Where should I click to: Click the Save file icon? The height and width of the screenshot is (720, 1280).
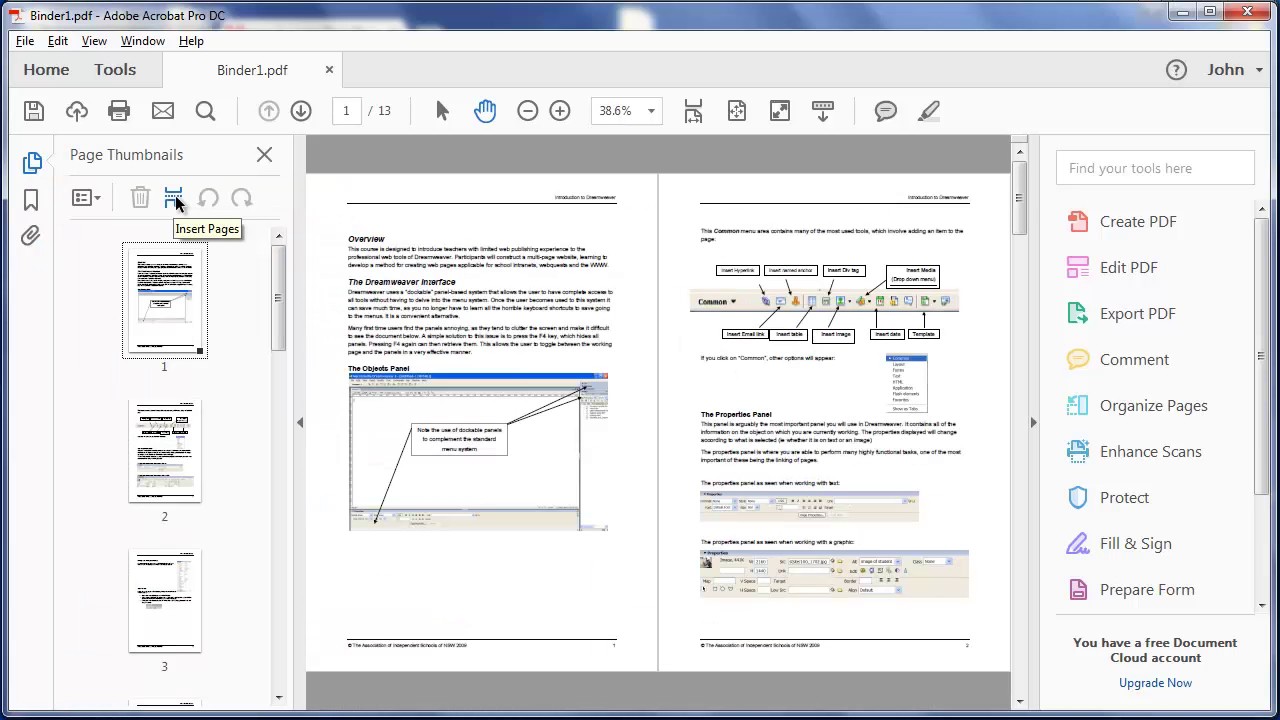point(34,111)
